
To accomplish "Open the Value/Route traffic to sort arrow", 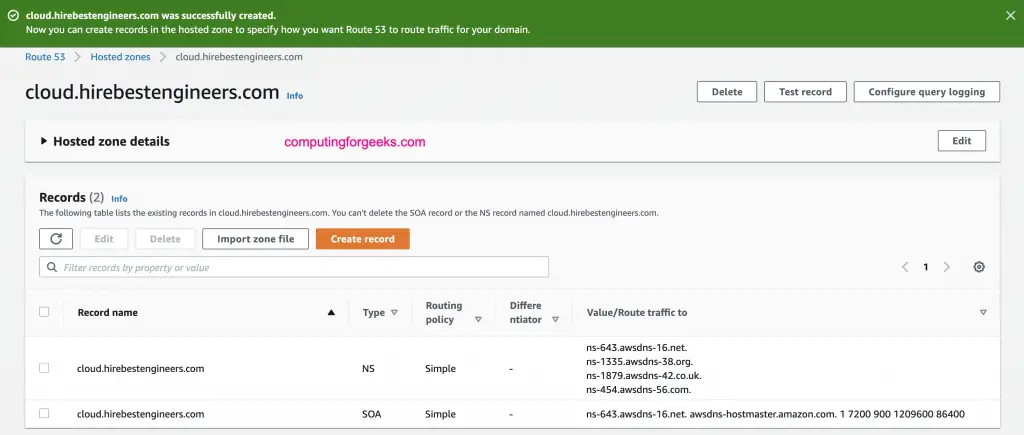I will [x=984, y=313].
